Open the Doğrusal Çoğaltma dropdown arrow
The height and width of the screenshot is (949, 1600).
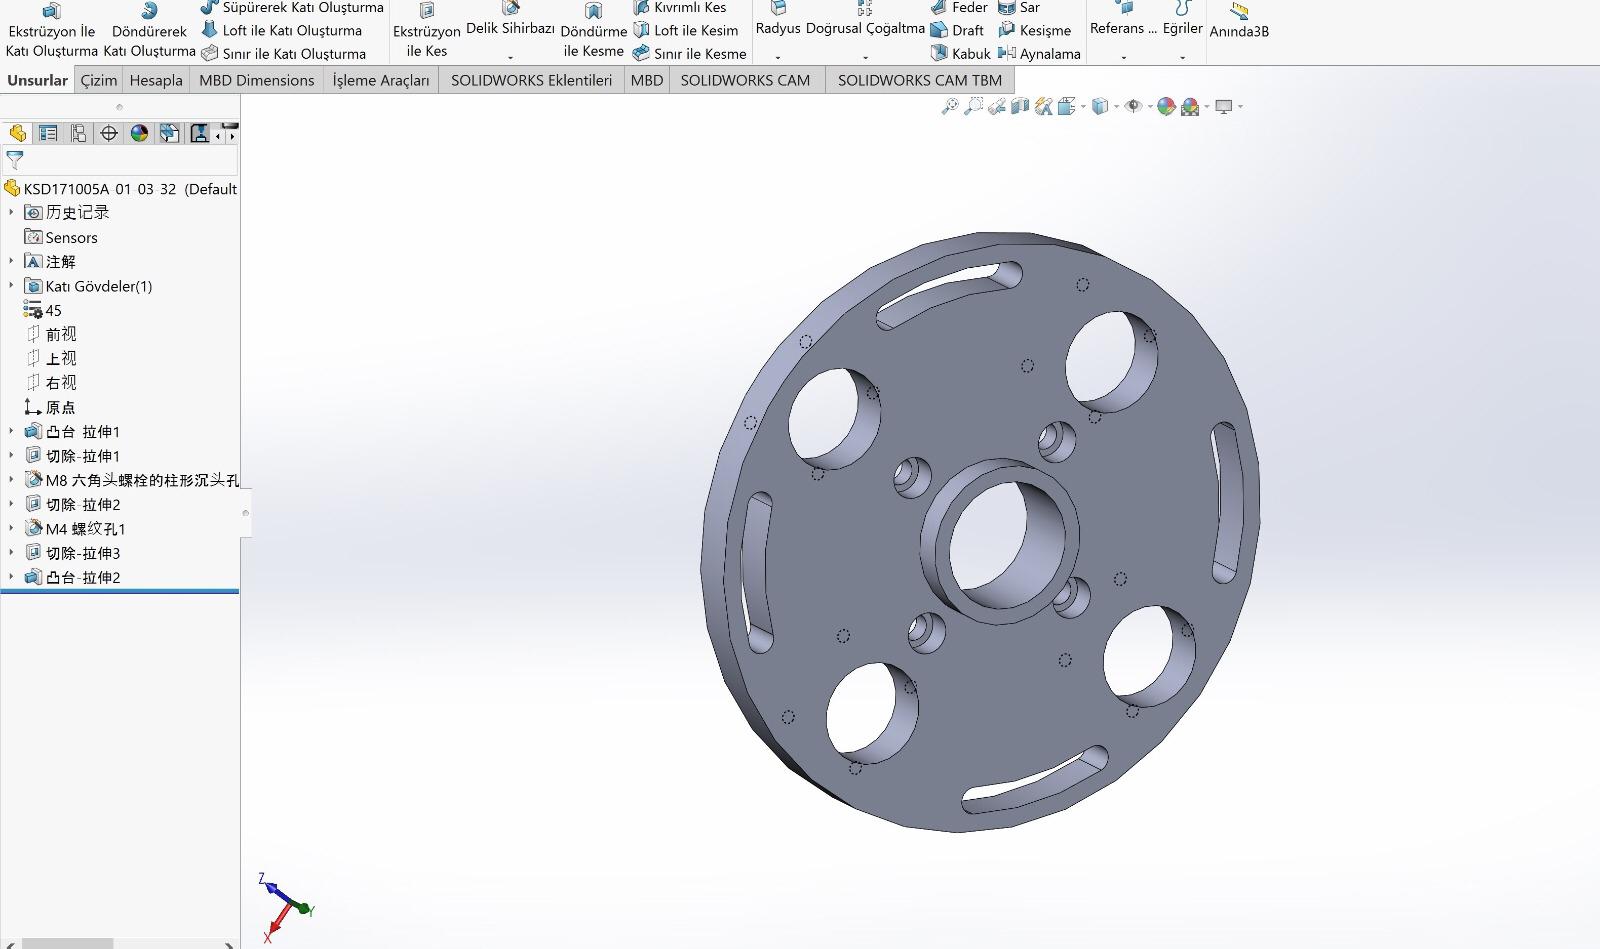point(865,57)
